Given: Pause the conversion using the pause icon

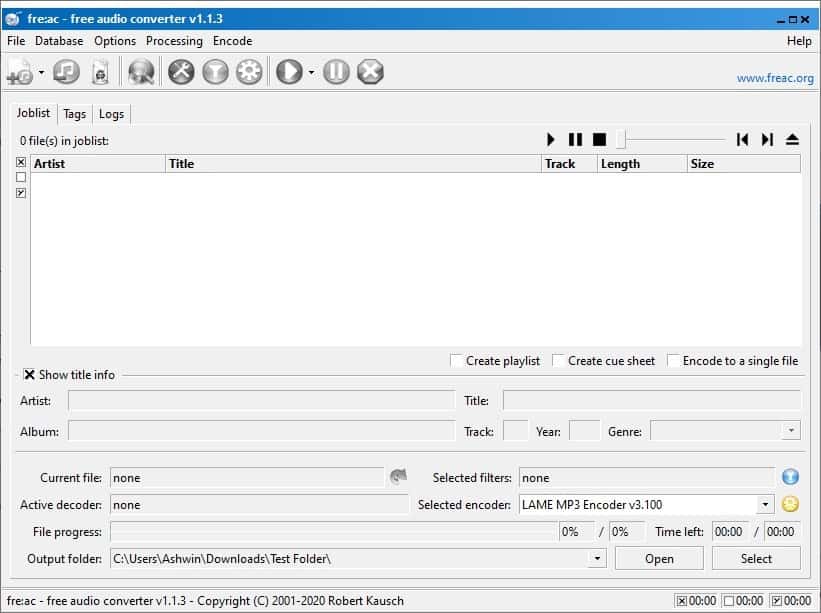Looking at the screenshot, I should [336, 71].
